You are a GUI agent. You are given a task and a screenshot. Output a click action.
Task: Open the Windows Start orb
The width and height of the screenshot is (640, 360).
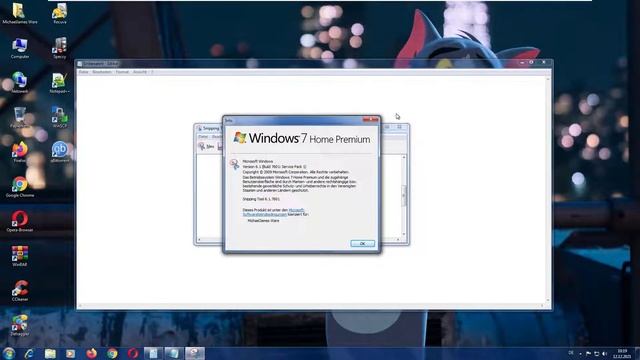[x=9, y=353]
